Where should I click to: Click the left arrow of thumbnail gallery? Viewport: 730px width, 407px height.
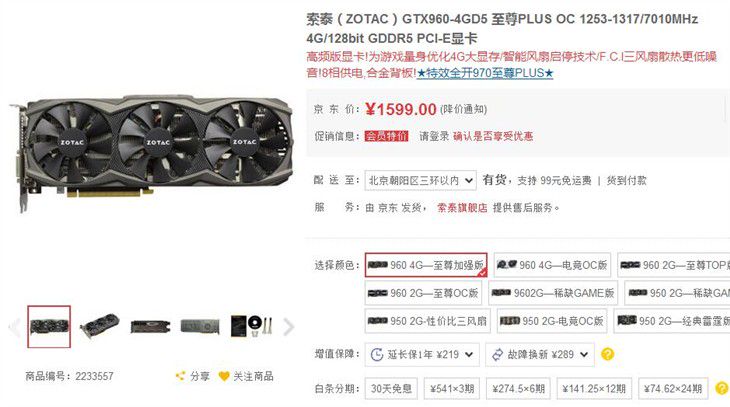[x=14, y=327]
